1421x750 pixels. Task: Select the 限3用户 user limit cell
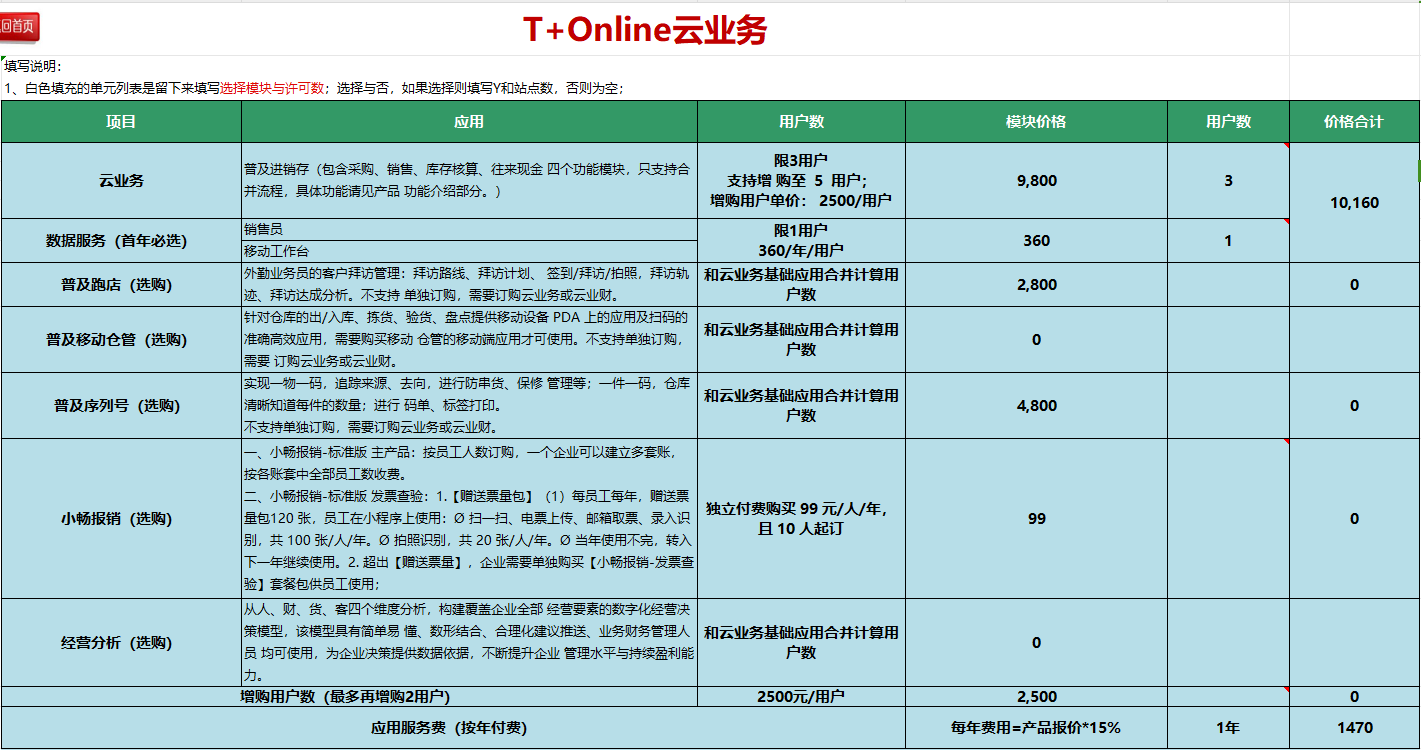(x=801, y=181)
